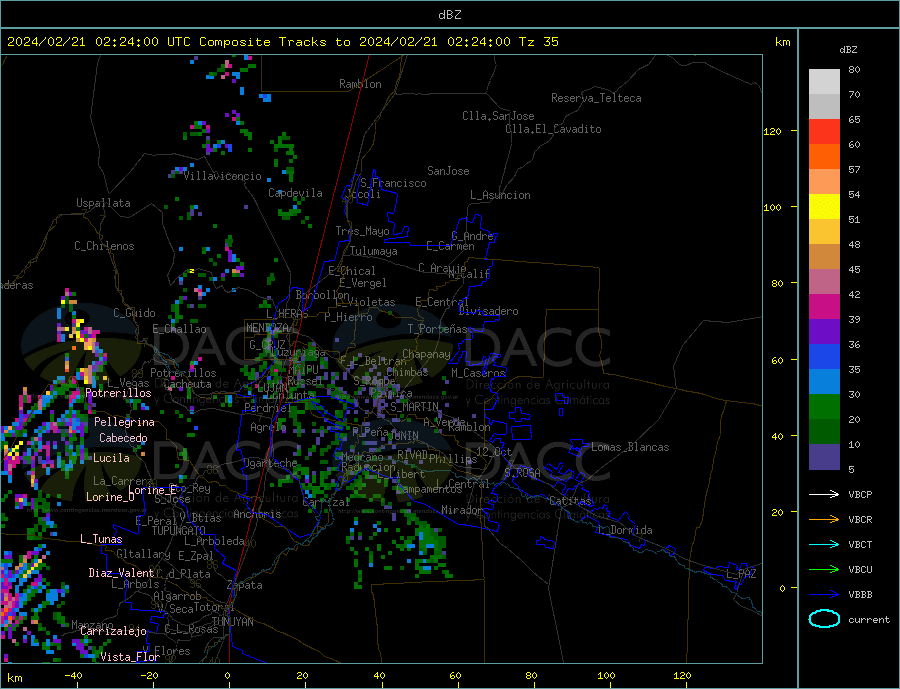Select the magenta 39-42 dBZ swatch
Image resolution: width=900 pixels, height=689 pixels.
(x=824, y=307)
